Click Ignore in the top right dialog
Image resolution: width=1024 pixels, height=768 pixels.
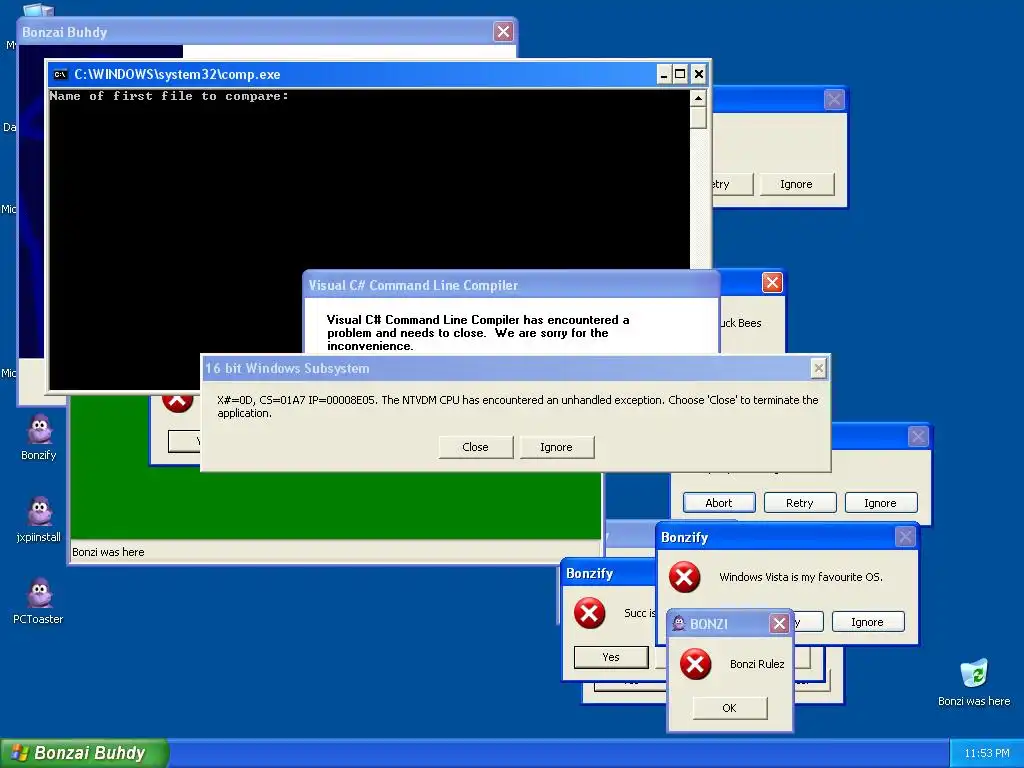click(x=797, y=184)
